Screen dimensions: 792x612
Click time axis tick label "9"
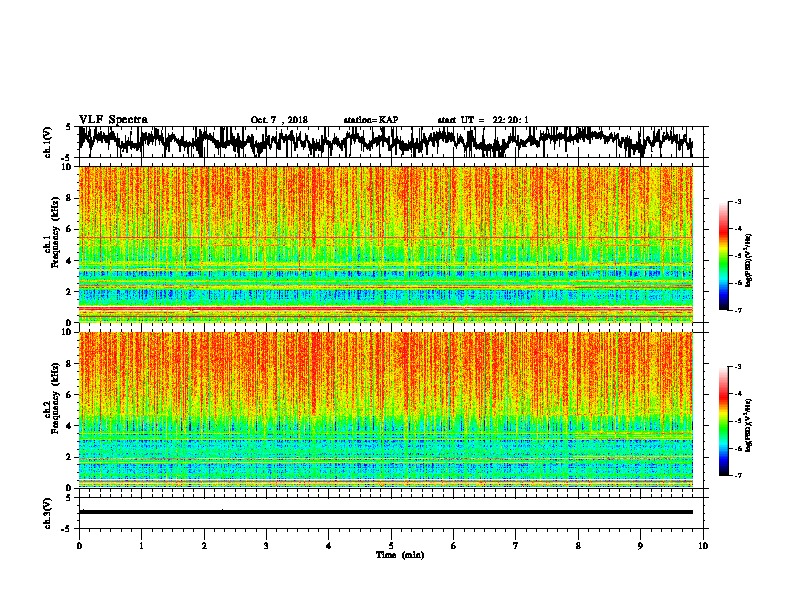click(640, 546)
